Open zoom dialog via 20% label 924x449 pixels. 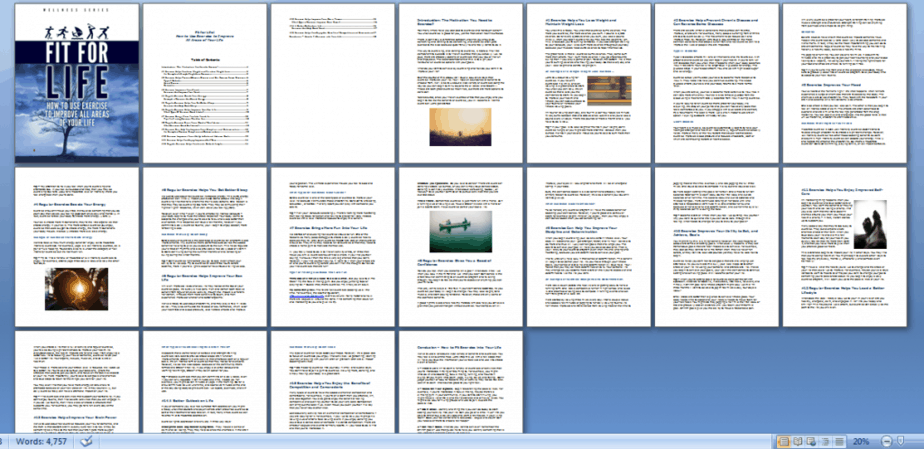point(861,441)
